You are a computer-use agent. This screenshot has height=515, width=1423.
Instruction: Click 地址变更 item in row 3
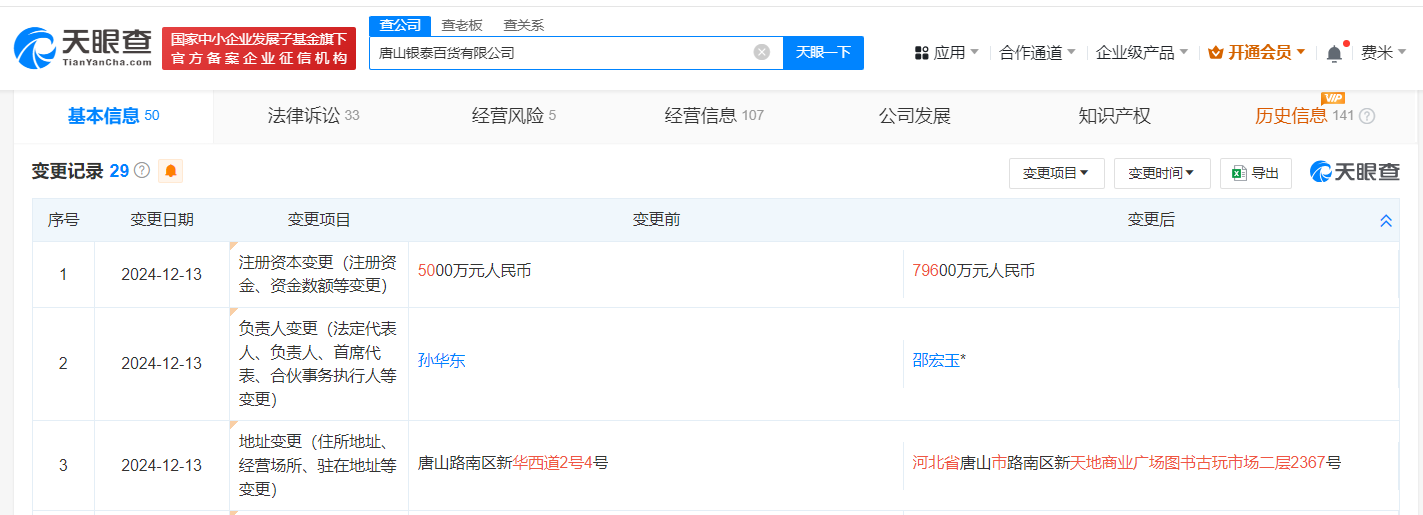coord(319,465)
